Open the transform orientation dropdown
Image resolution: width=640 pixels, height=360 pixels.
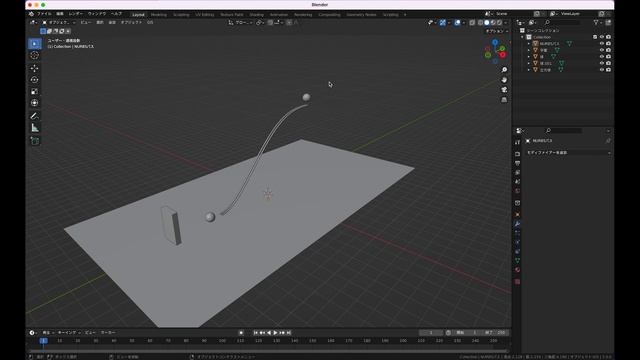240,22
